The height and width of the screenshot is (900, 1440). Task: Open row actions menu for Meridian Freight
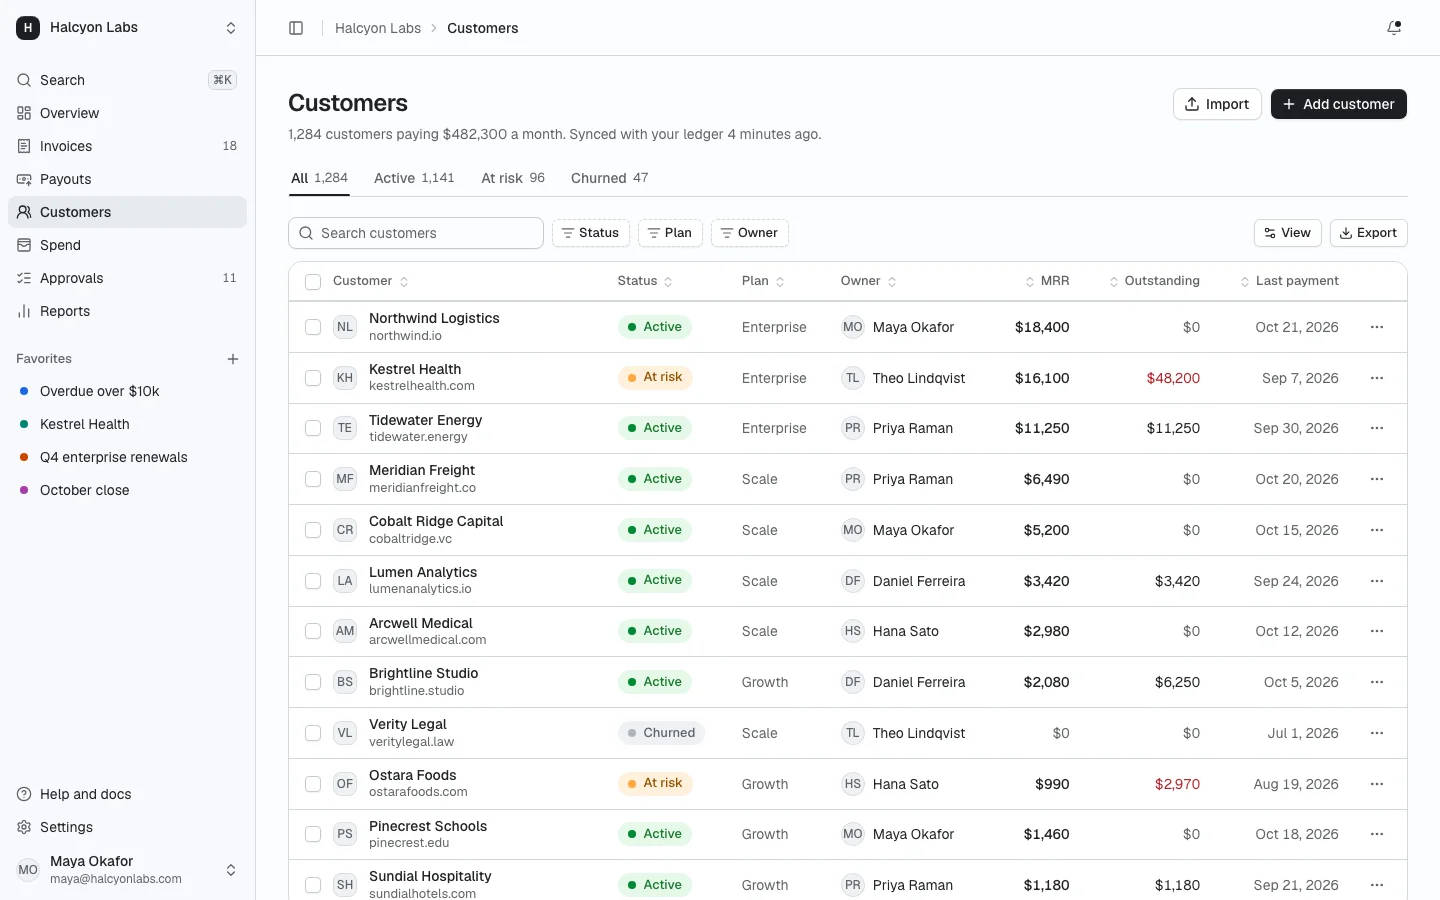(1377, 479)
